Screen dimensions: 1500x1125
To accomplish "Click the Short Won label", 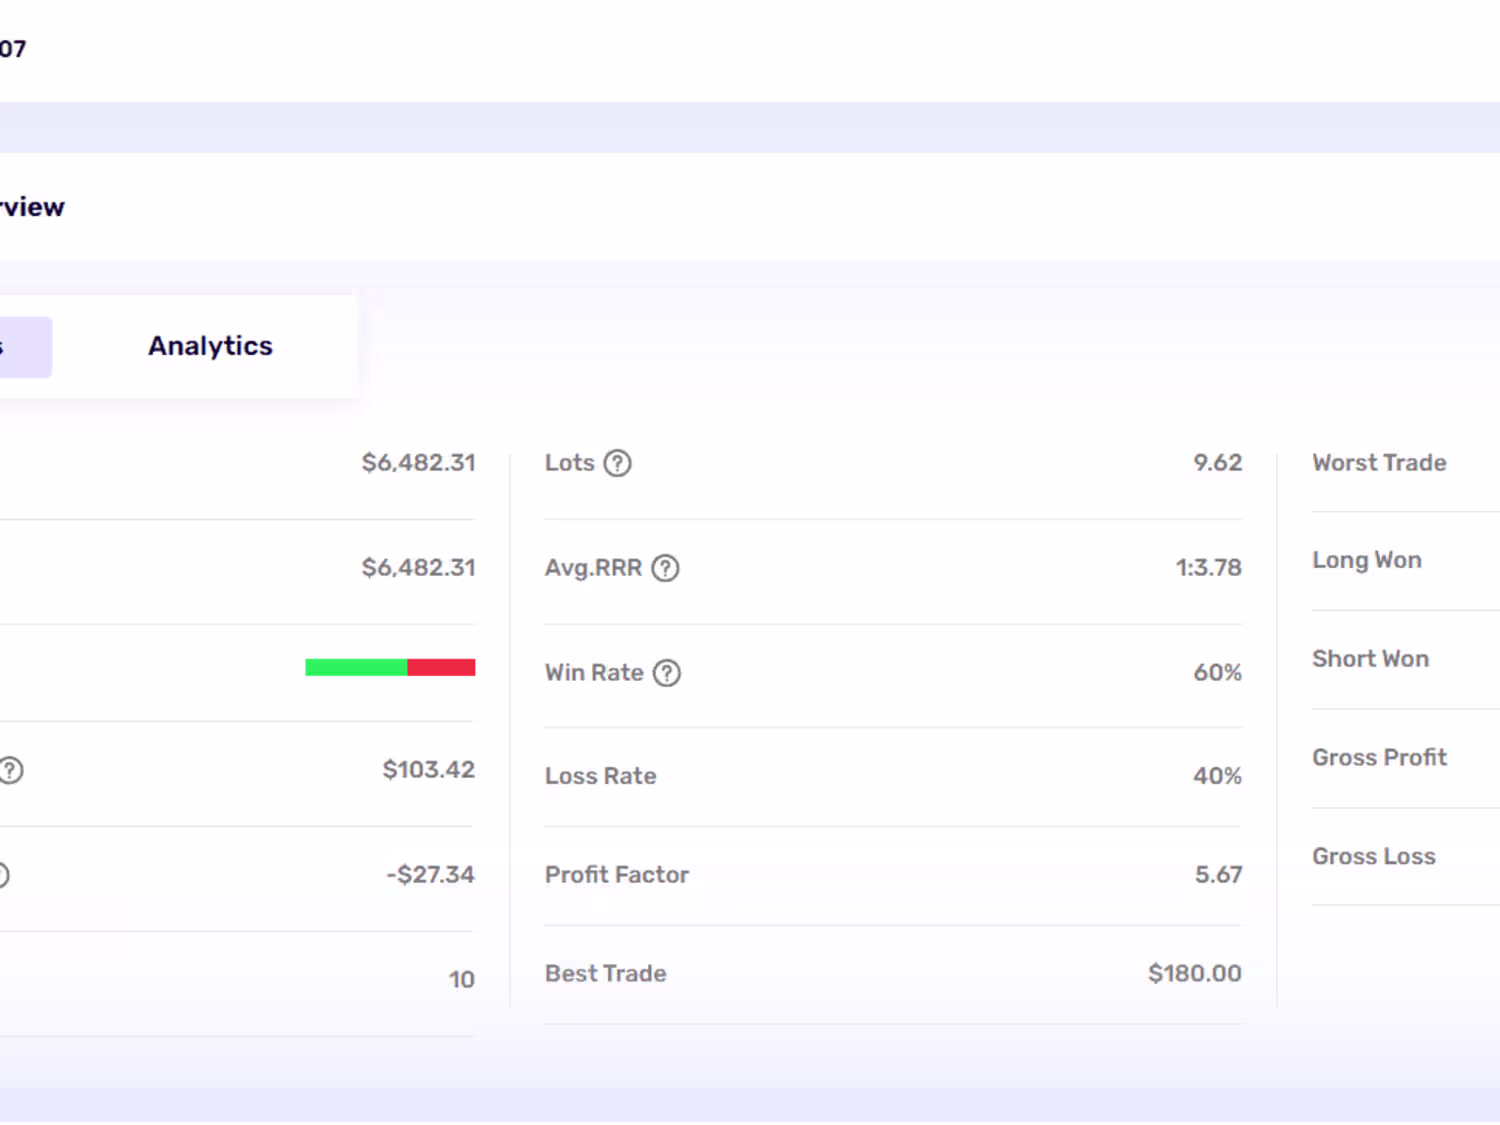I will pos(1370,659).
